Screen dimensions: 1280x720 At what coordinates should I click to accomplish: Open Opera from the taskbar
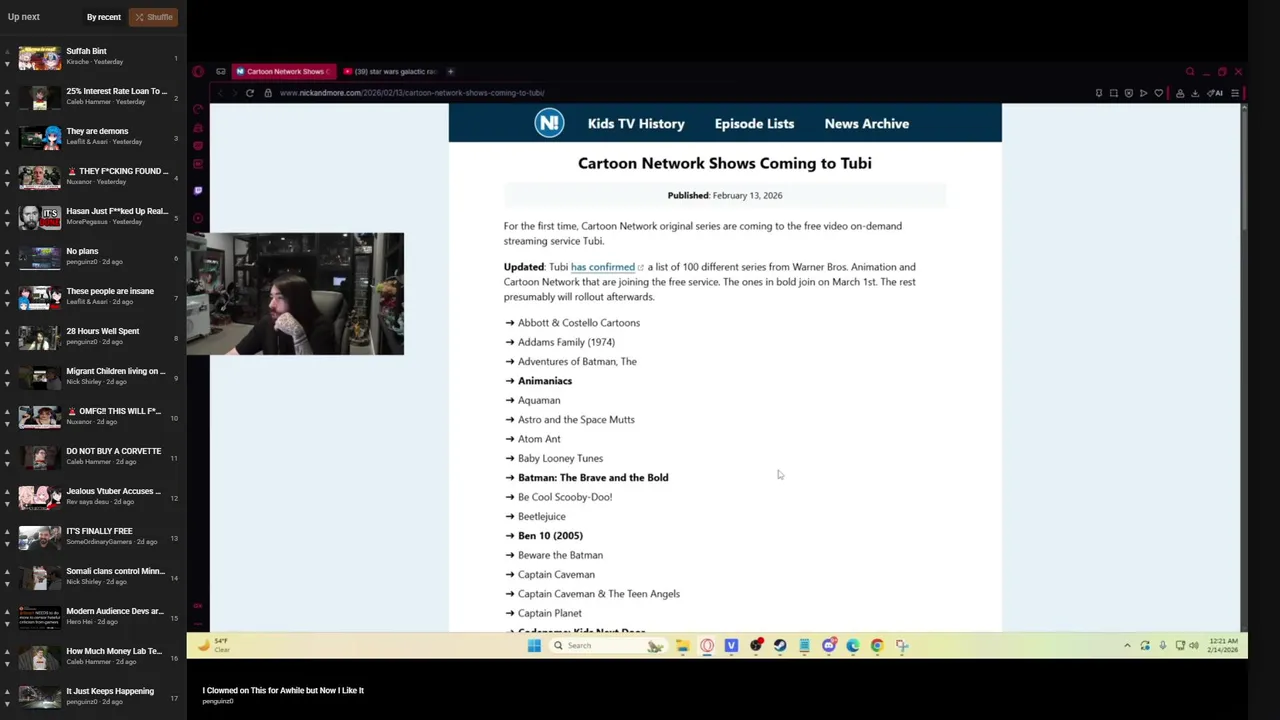tap(707, 646)
